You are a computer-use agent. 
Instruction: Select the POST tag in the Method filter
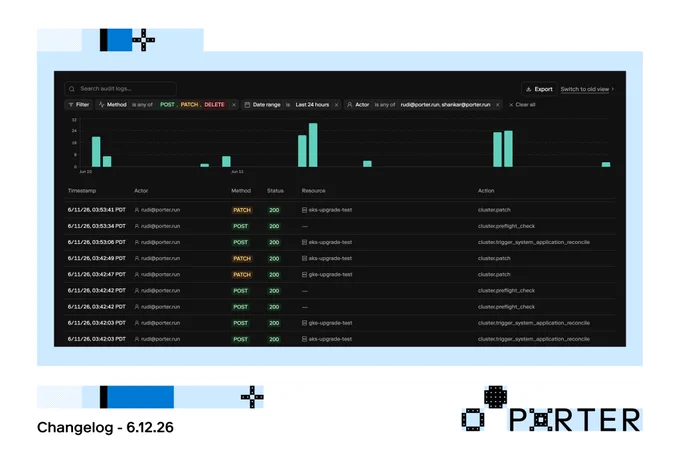[x=167, y=105]
